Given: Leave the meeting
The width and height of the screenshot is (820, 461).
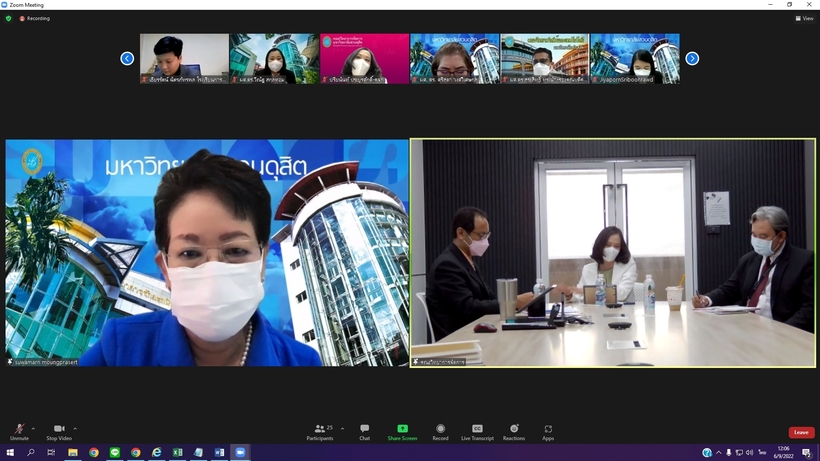Looking at the screenshot, I should click(801, 432).
